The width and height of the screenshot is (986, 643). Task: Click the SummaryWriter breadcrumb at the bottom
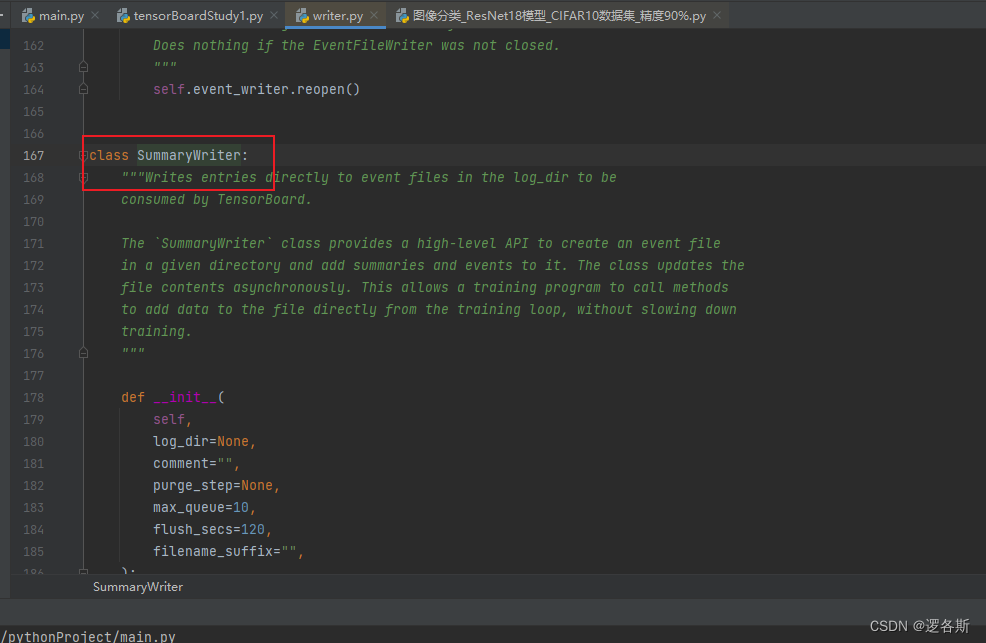137,587
